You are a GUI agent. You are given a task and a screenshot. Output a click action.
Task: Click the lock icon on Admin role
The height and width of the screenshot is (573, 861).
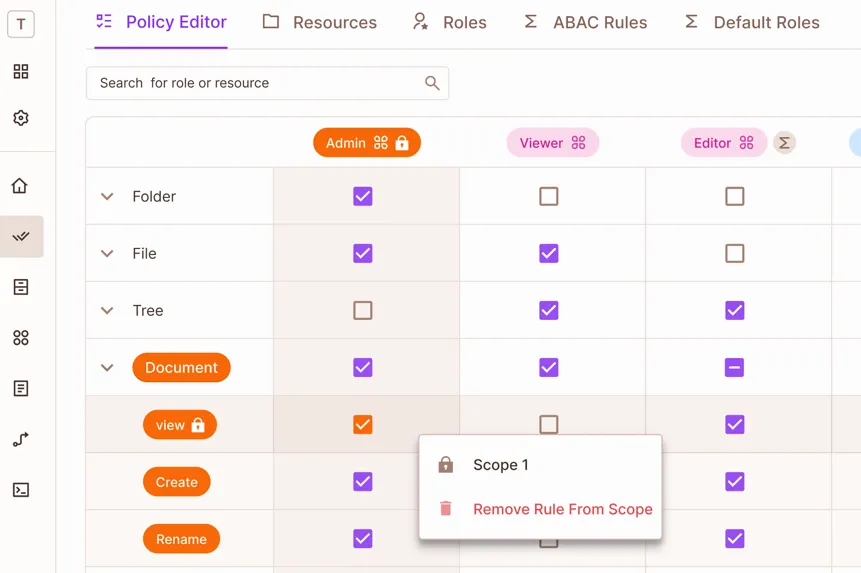402,143
